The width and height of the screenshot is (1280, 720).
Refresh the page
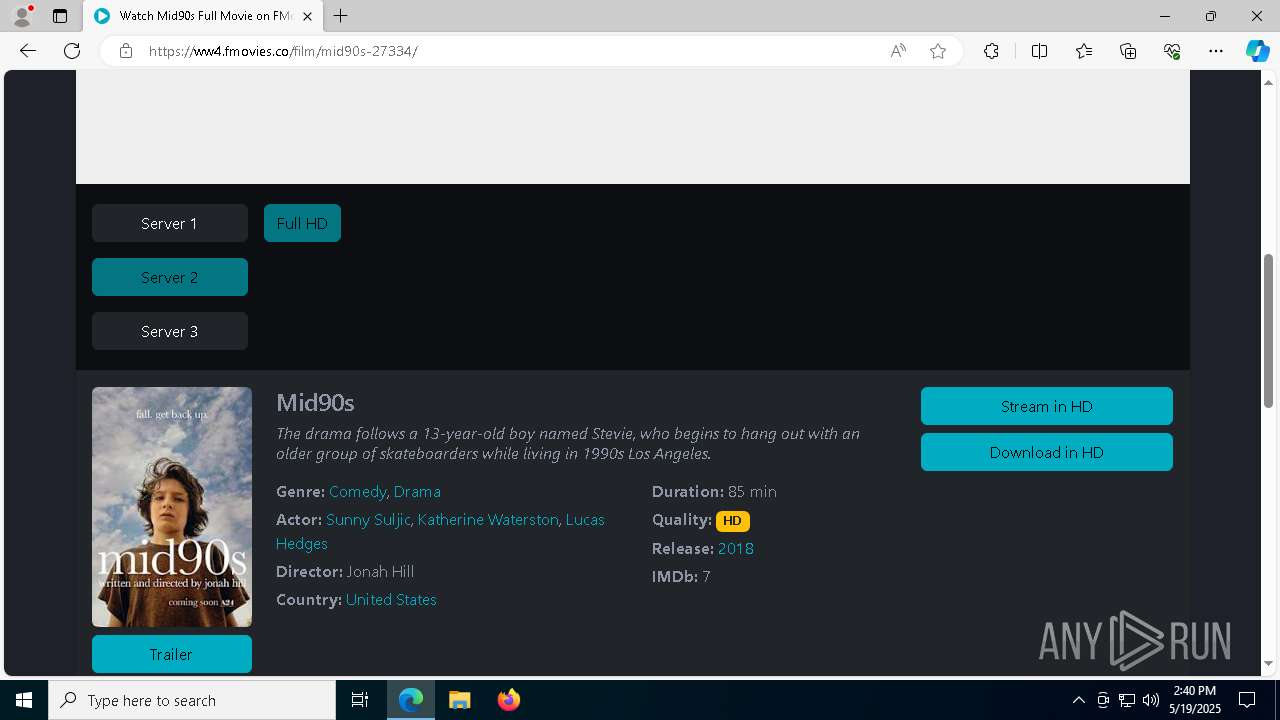click(x=72, y=51)
